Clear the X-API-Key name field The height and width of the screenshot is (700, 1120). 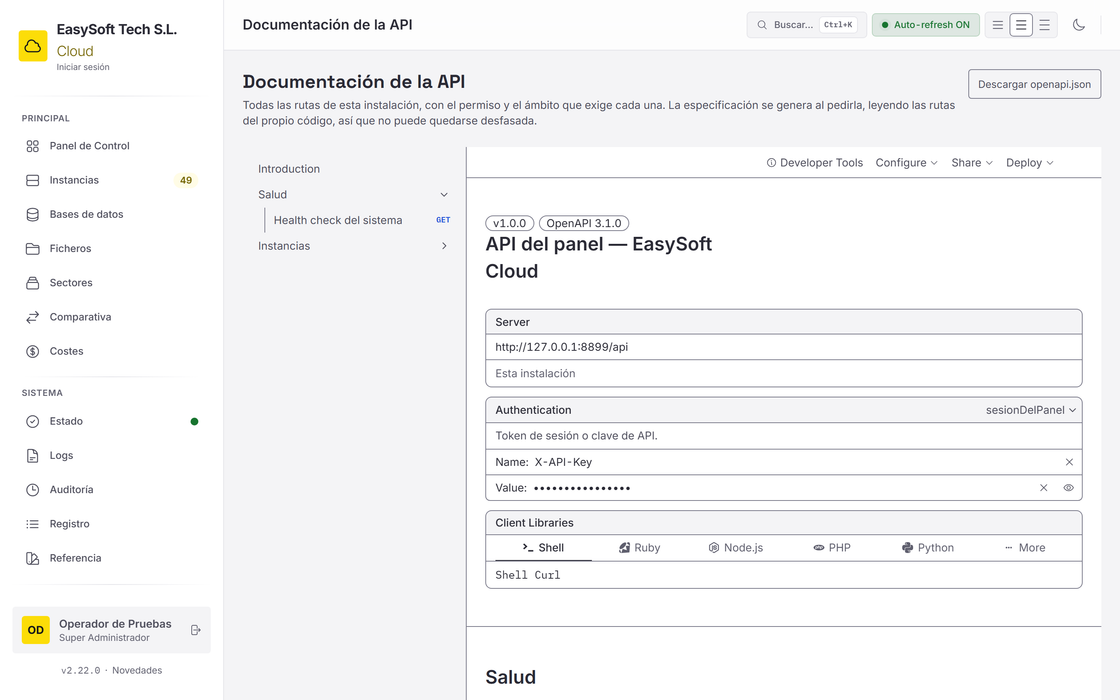1069,462
